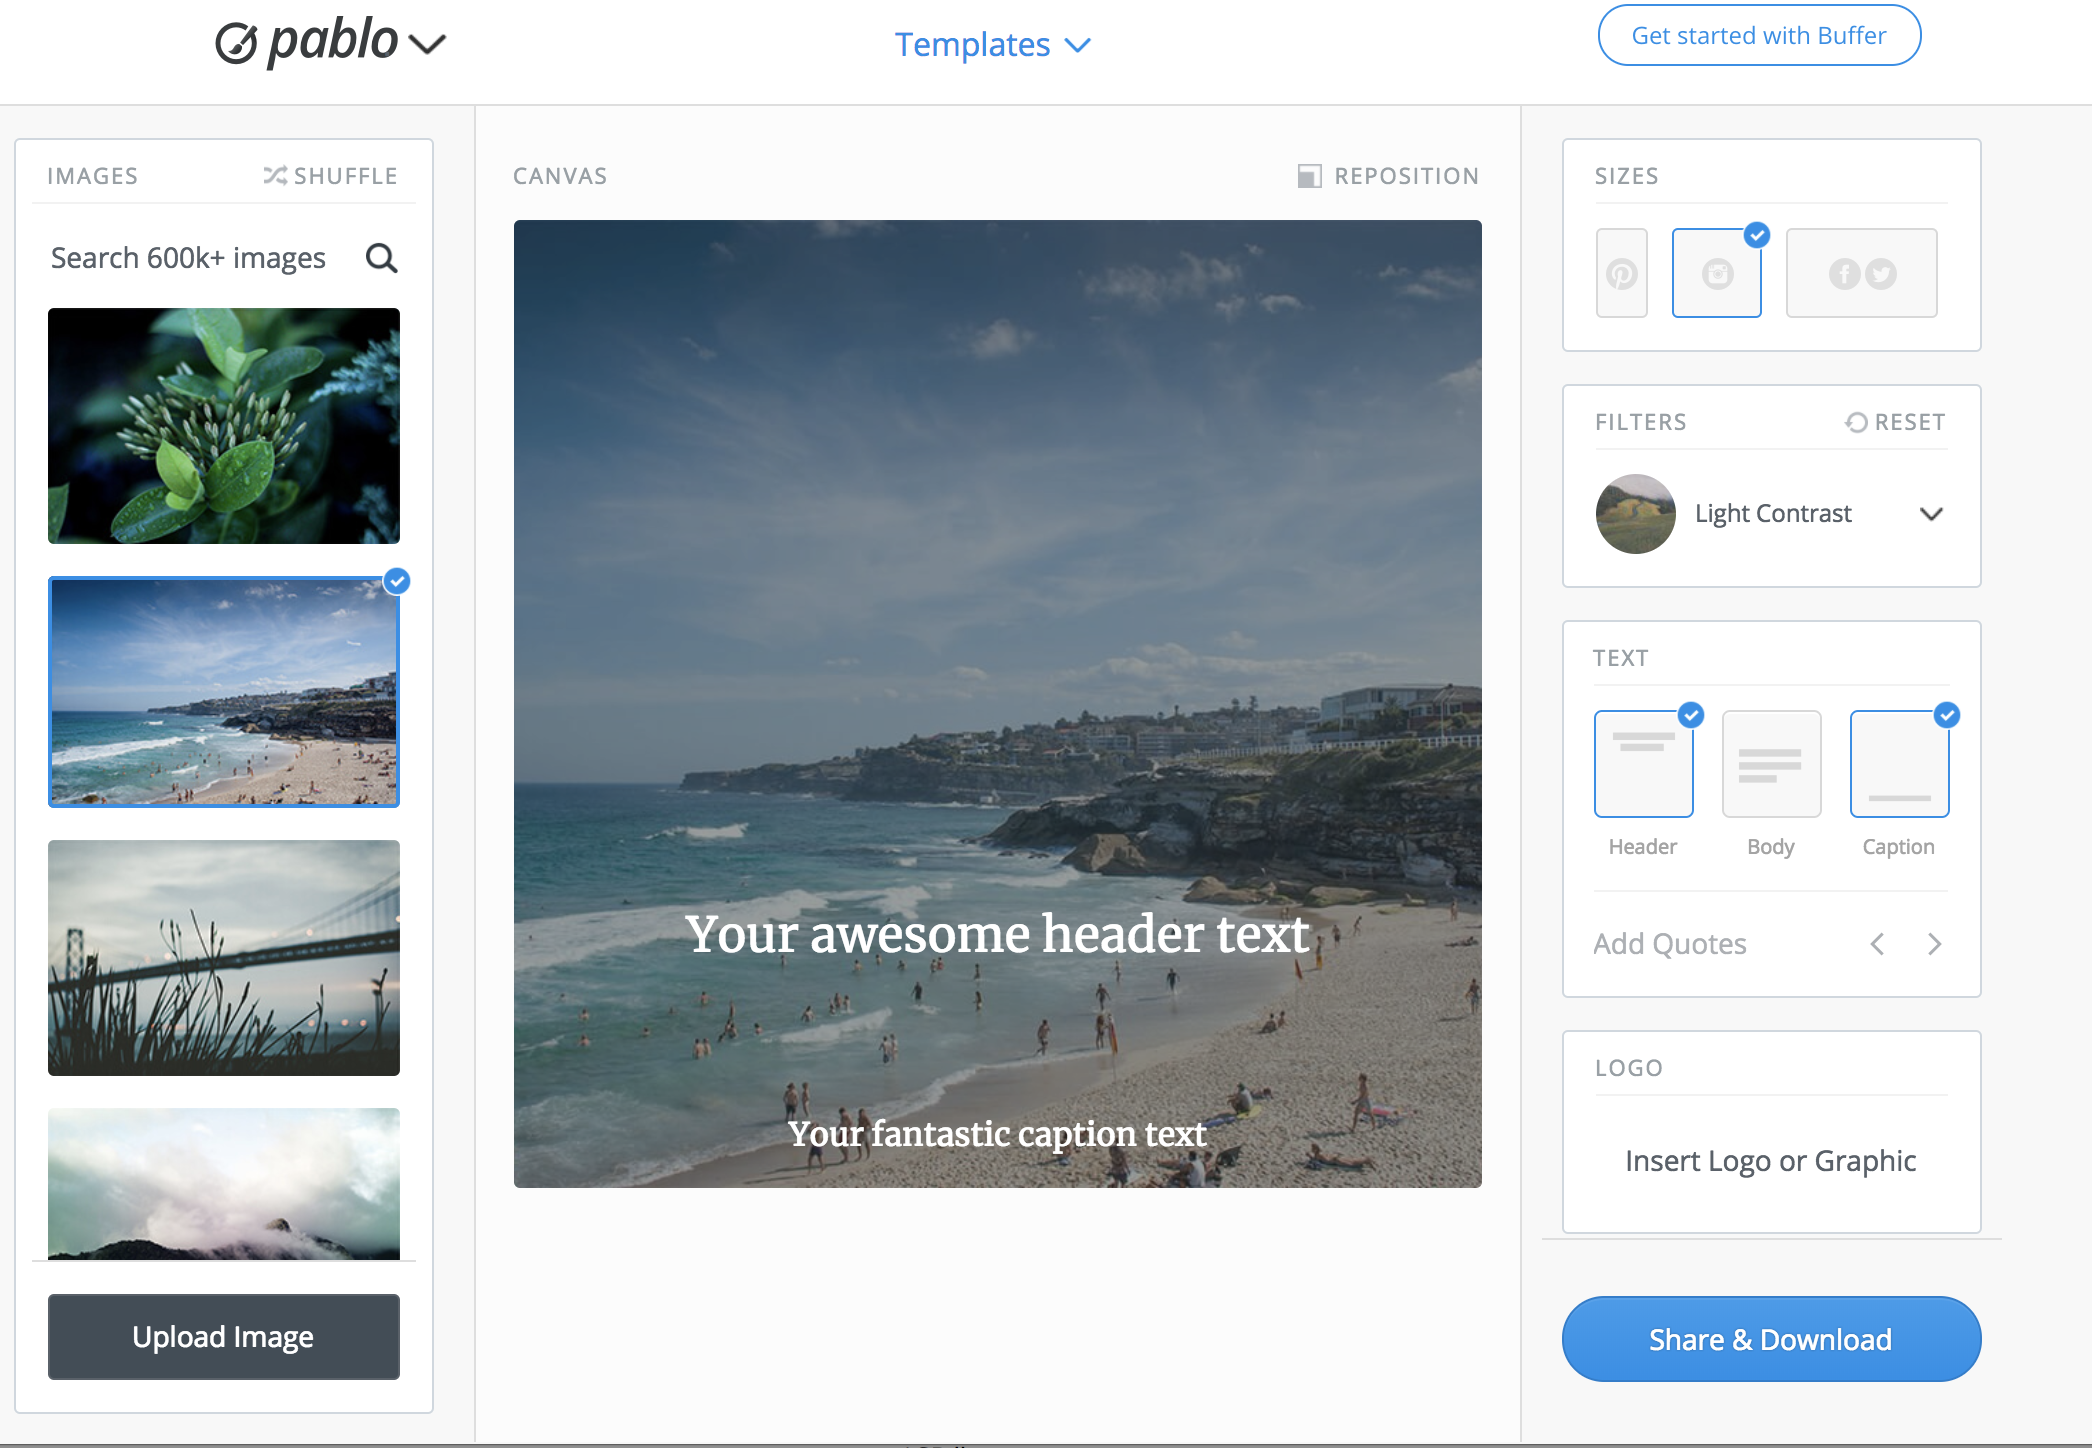Edit the caption text on canvas
This screenshot has height=1448, width=2092.
click(x=997, y=1134)
